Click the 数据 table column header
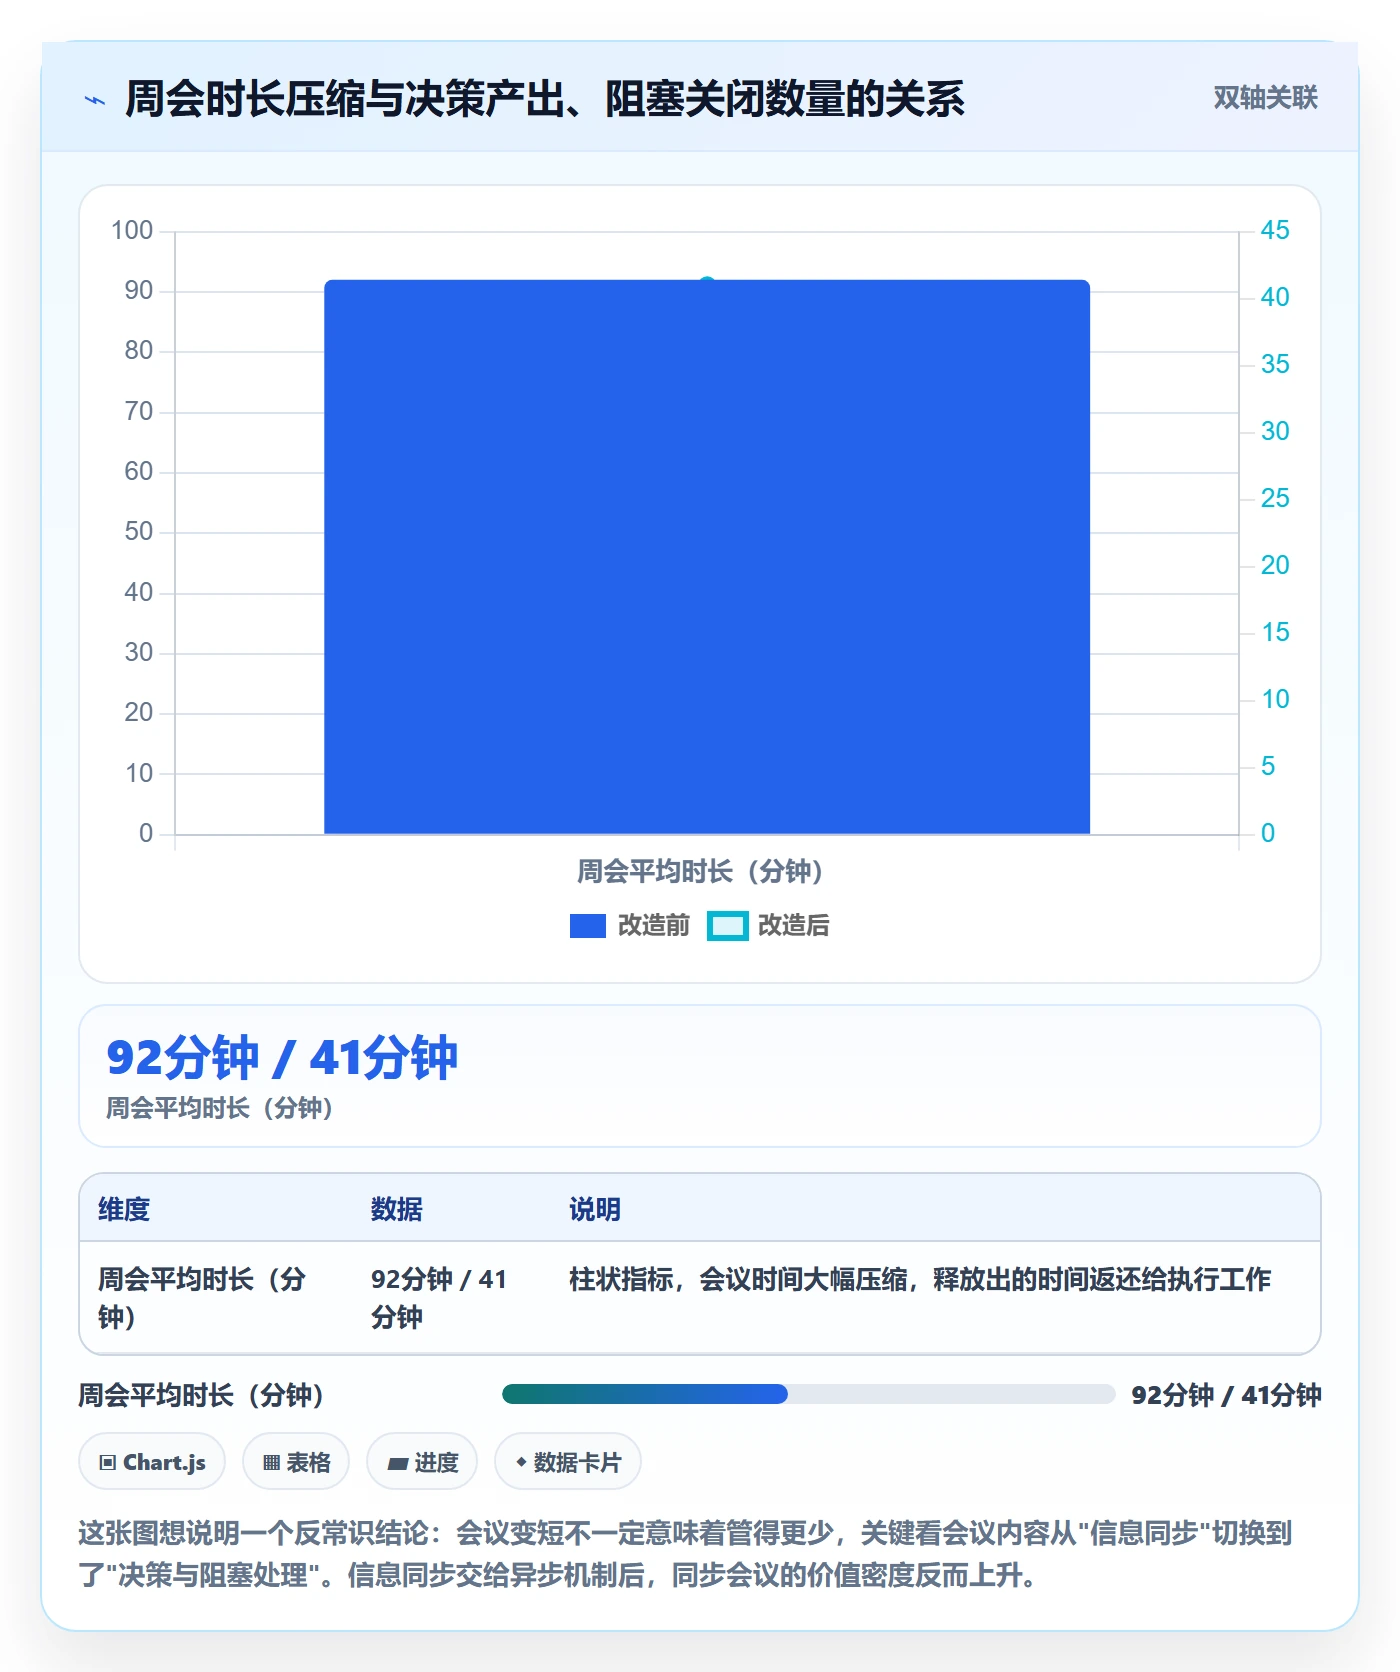1400x1672 pixels. click(x=397, y=1209)
